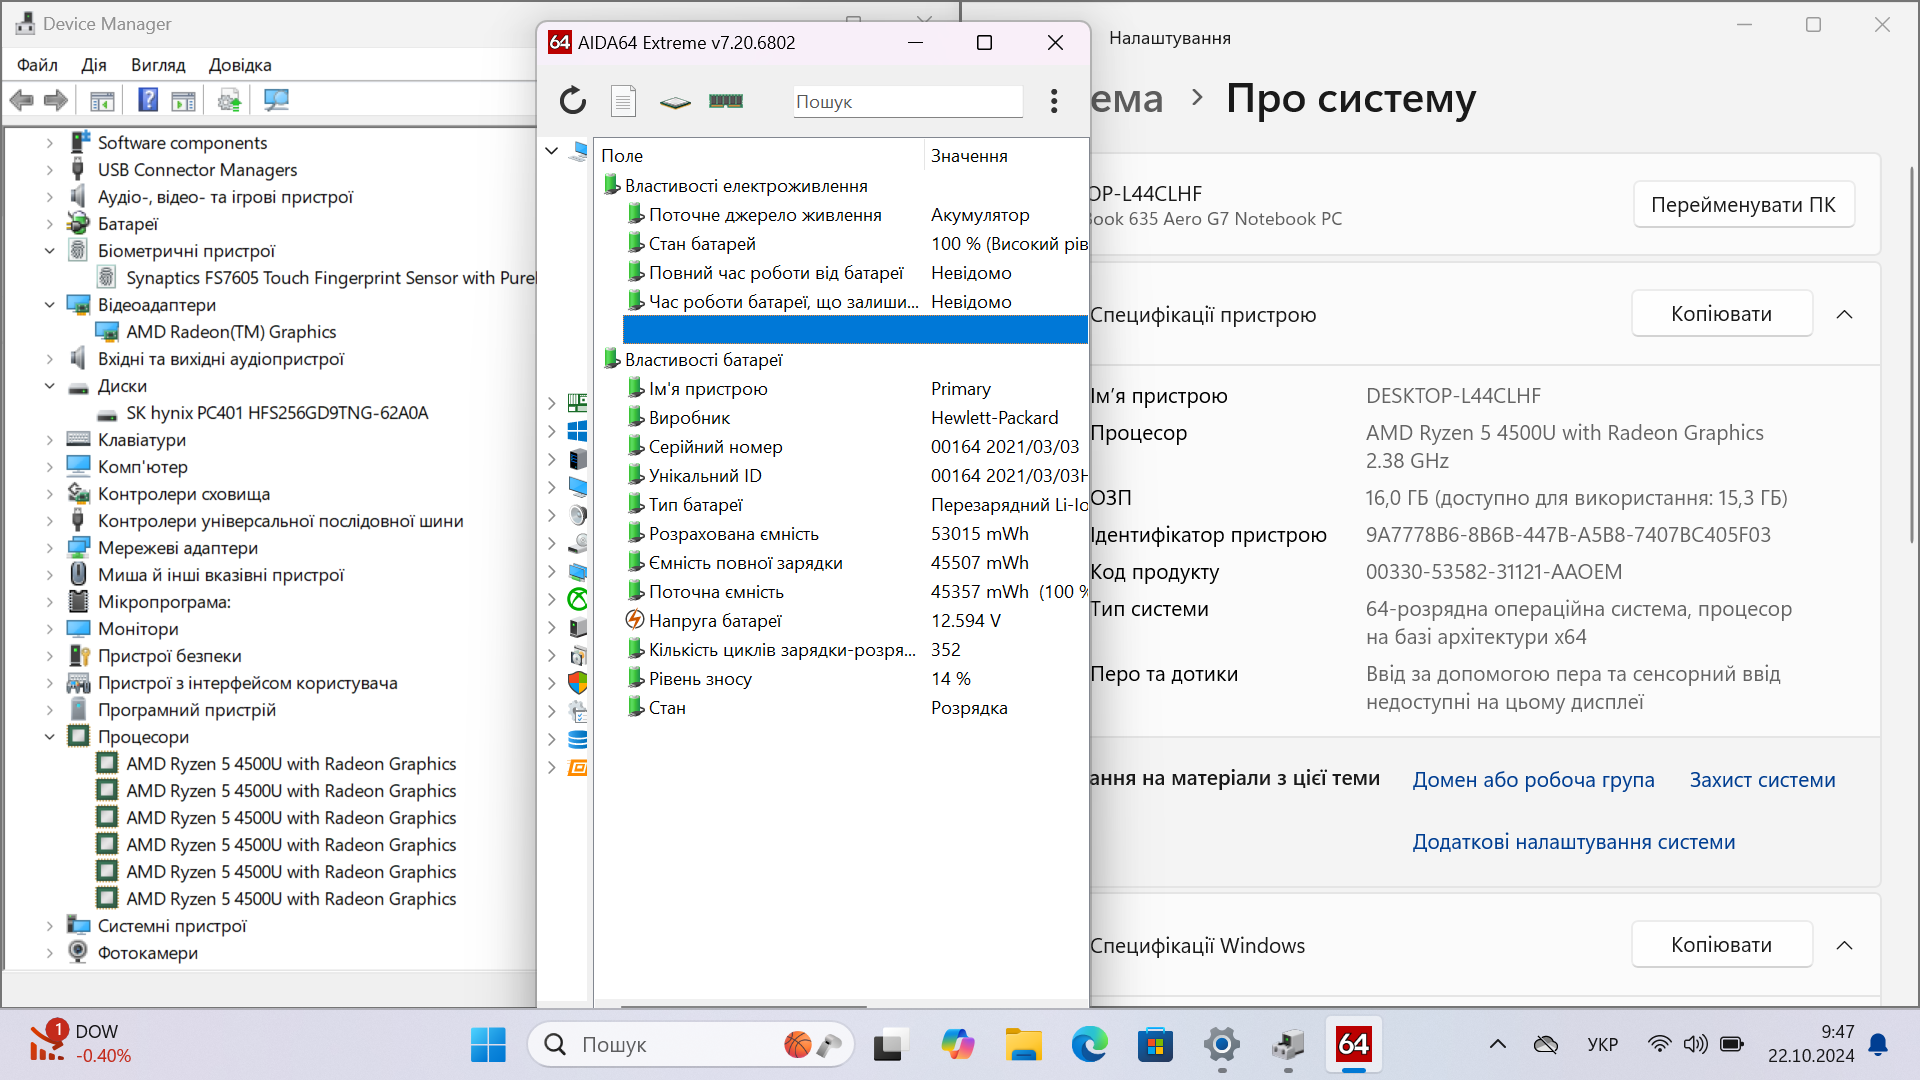The image size is (1920, 1080).
Task: Select the Motherboard category icon in AIDA64 sidebar
Action: [578, 403]
